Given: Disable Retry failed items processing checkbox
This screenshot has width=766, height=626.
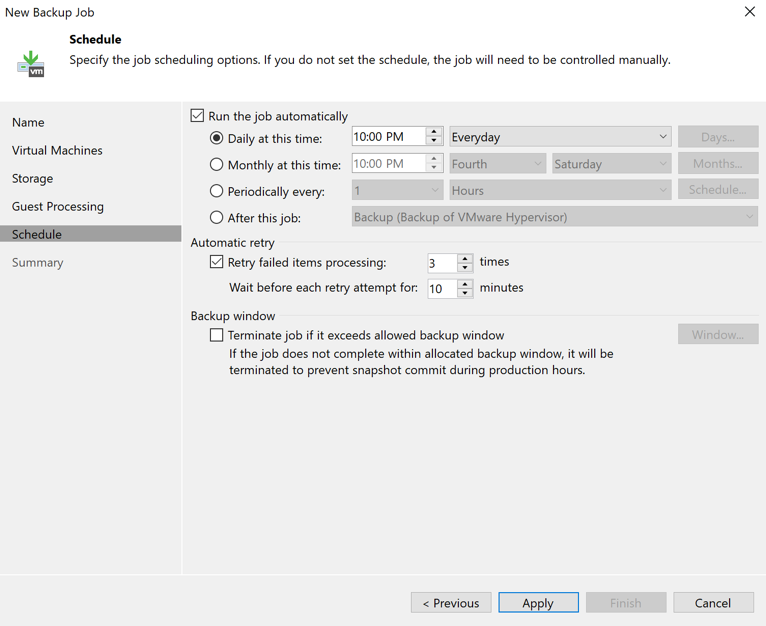Looking at the screenshot, I should pos(216,262).
